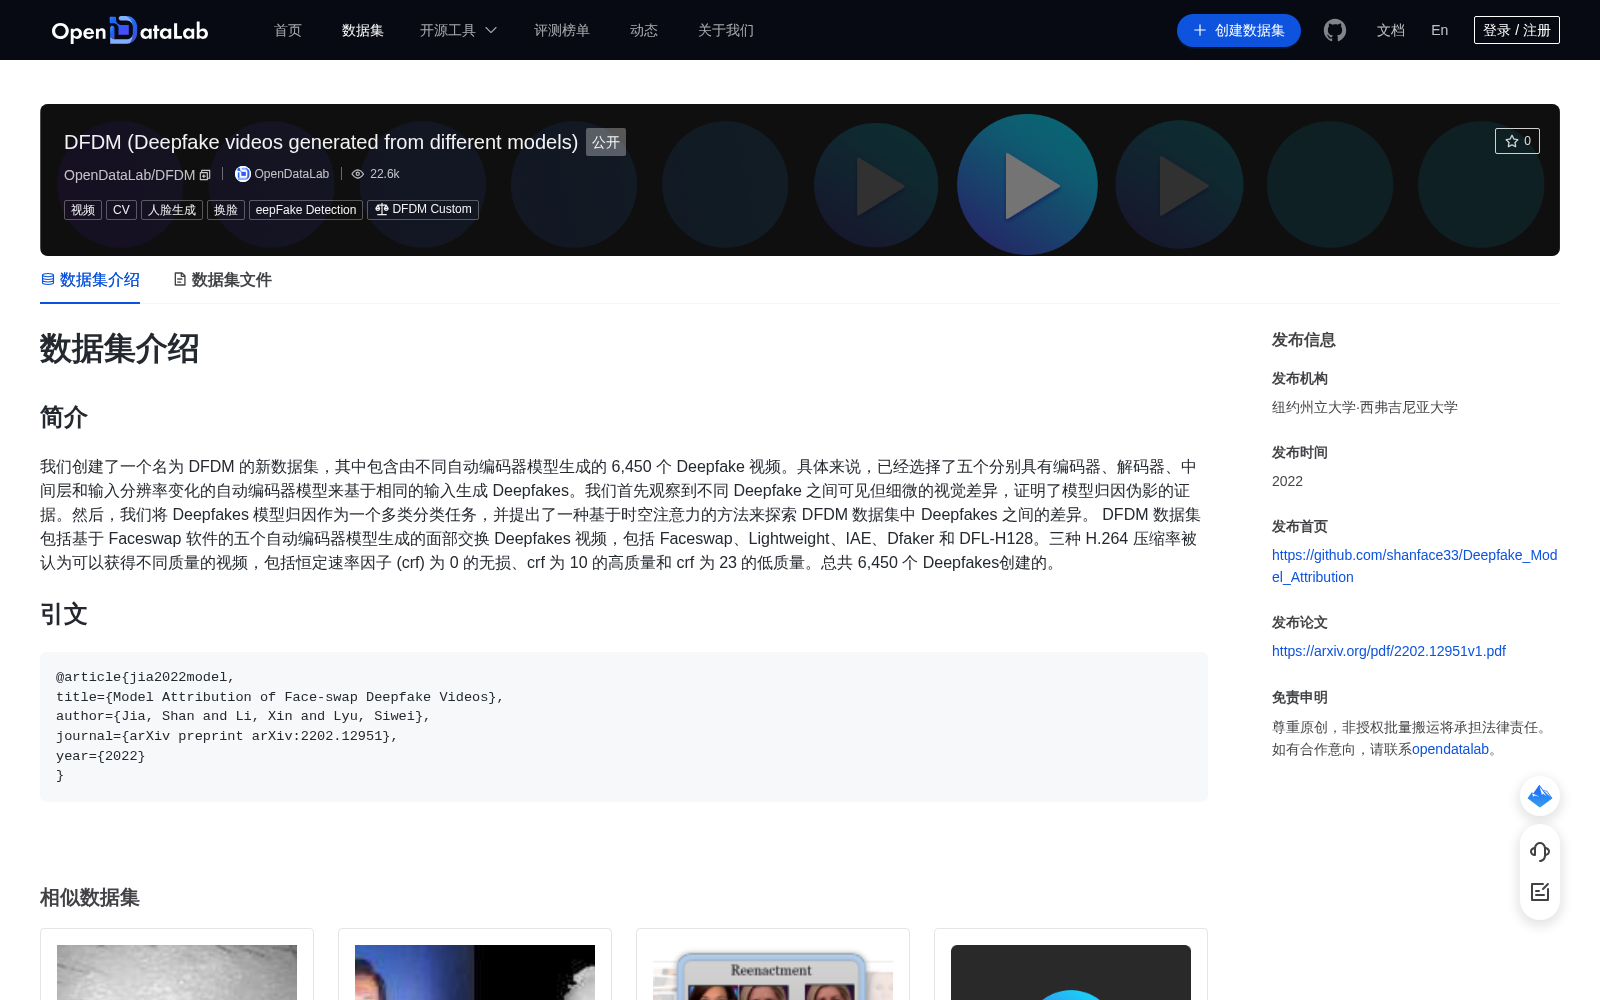This screenshot has width=1600, height=1000.
Task: Open the second similar dataset card thumbnail
Action: point(475,972)
